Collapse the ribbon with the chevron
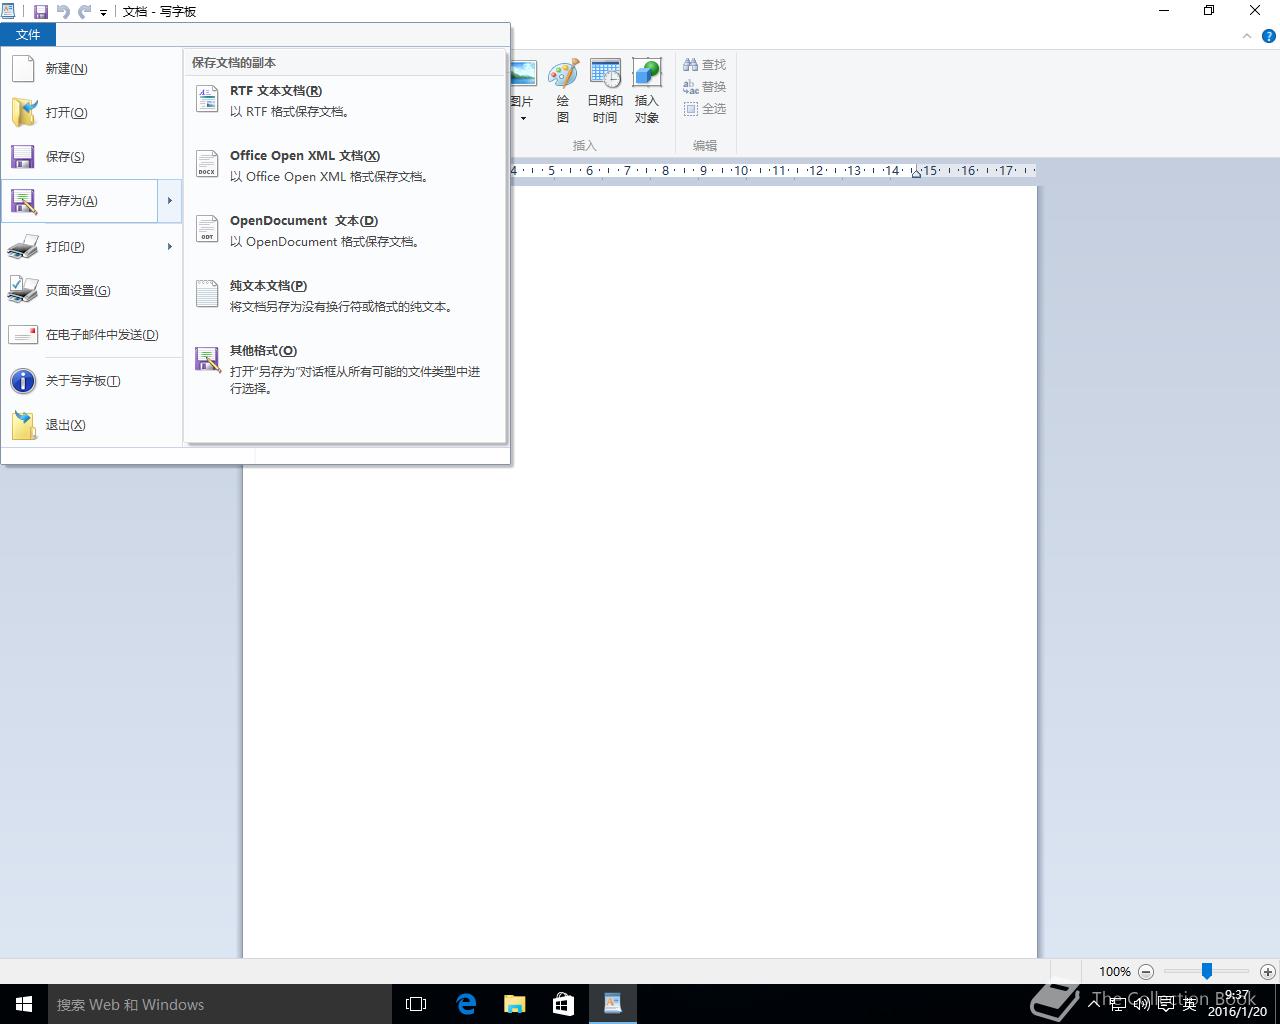The image size is (1280, 1024). [x=1247, y=36]
